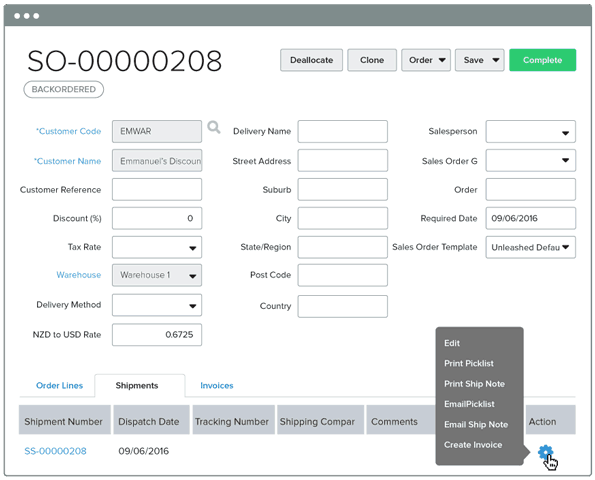Open the Warehouse 1 dropdown
The image size is (595, 480).
point(157,275)
